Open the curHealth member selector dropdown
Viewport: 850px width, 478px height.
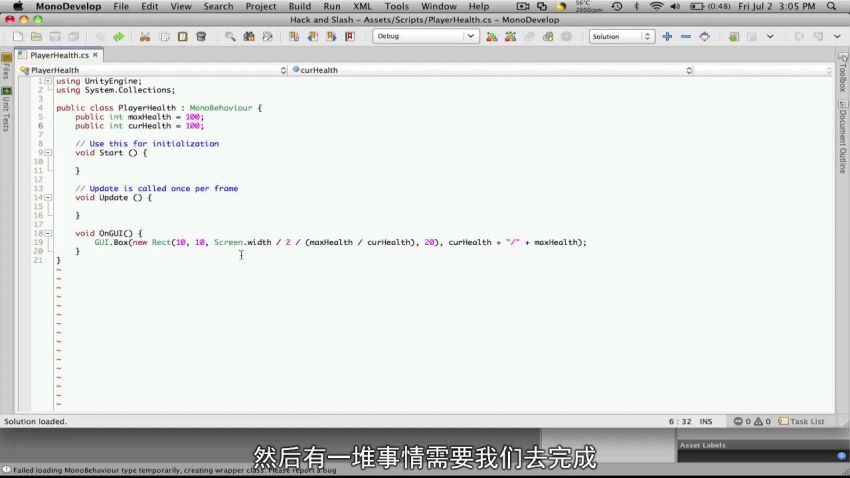(490, 71)
